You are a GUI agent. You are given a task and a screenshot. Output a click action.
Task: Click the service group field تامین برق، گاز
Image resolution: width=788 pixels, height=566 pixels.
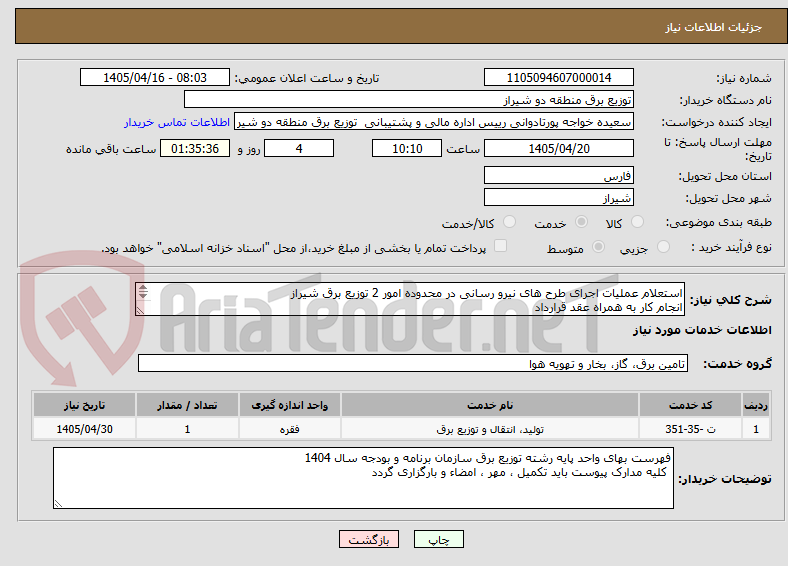[x=413, y=363]
